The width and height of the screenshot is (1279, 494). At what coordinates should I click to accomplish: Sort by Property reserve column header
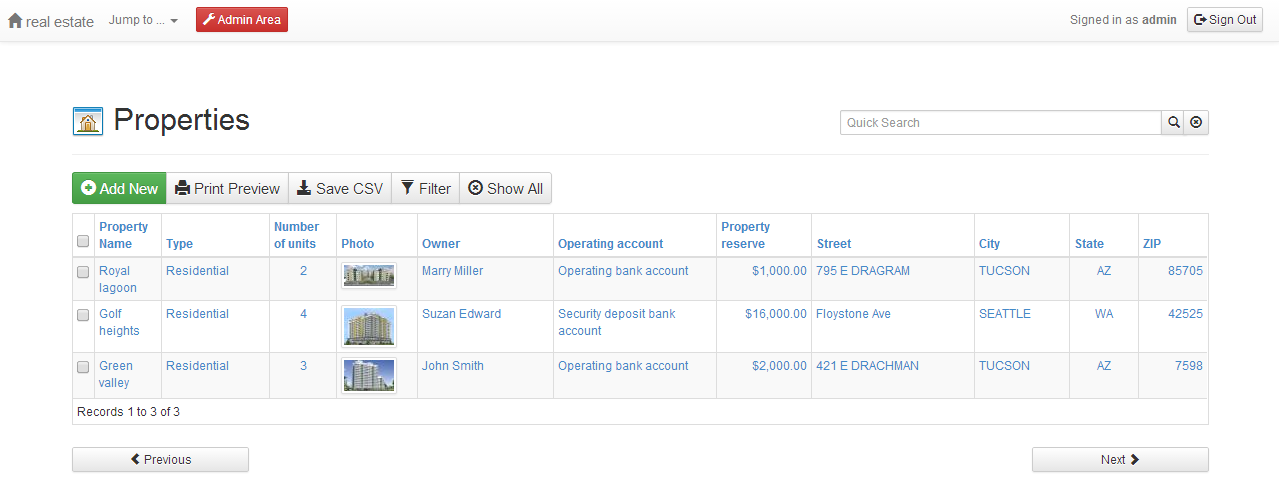(x=745, y=235)
